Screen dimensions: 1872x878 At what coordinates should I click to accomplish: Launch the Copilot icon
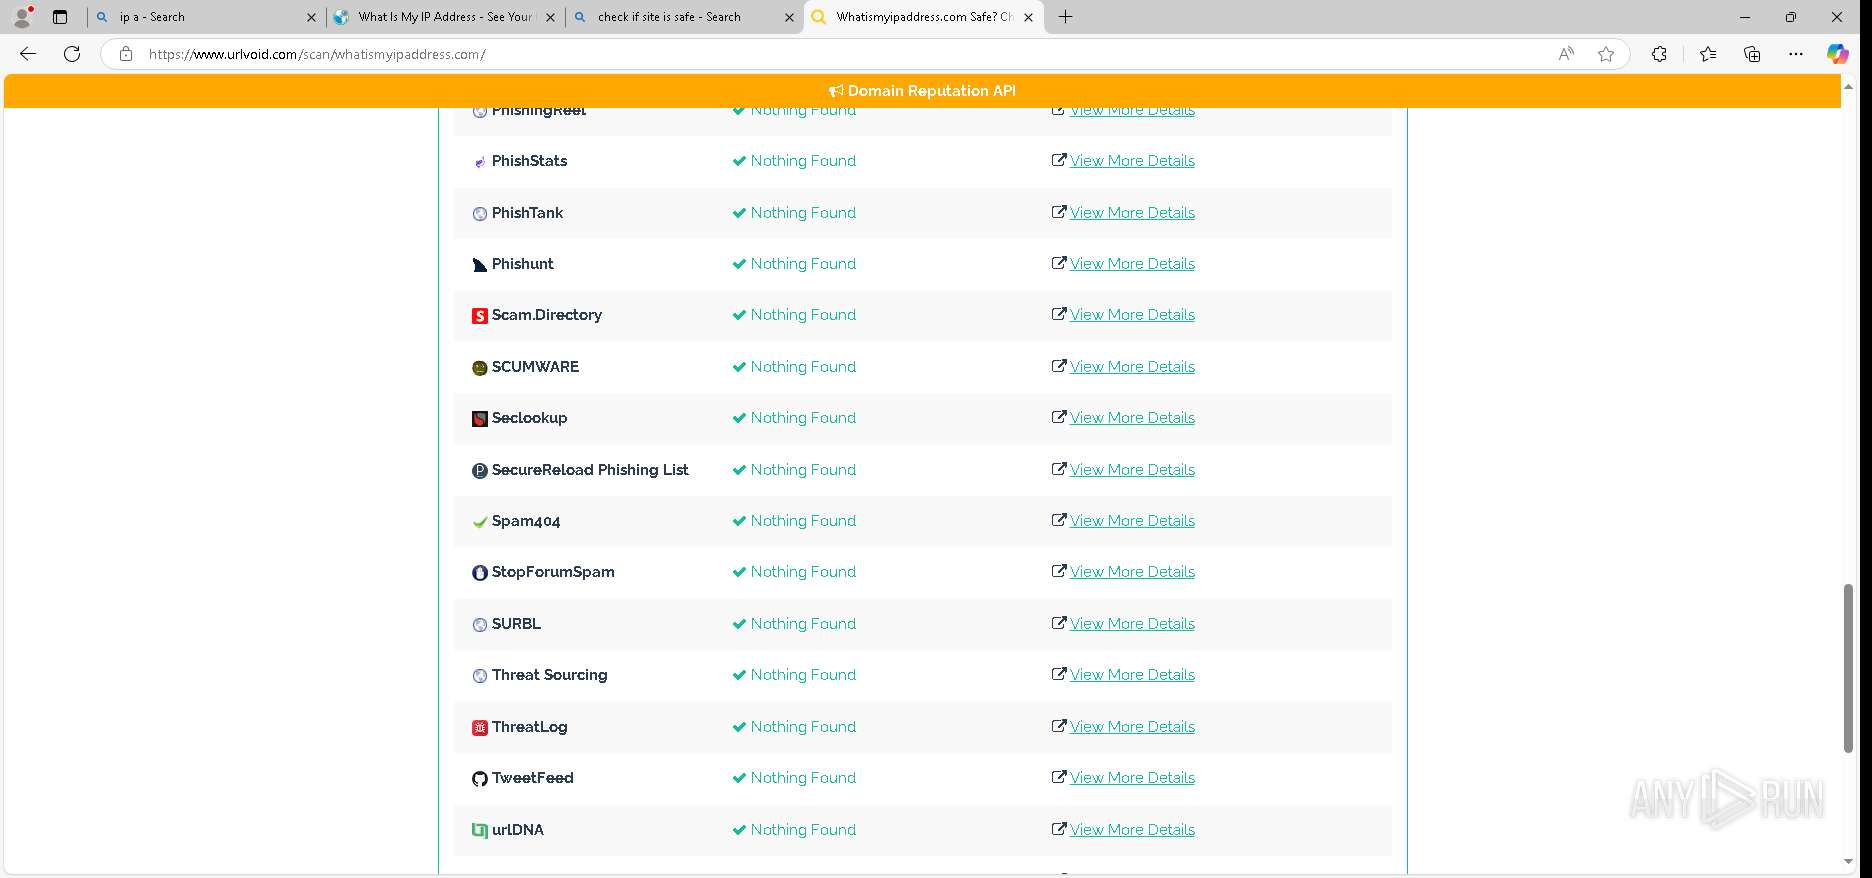[1838, 54]
